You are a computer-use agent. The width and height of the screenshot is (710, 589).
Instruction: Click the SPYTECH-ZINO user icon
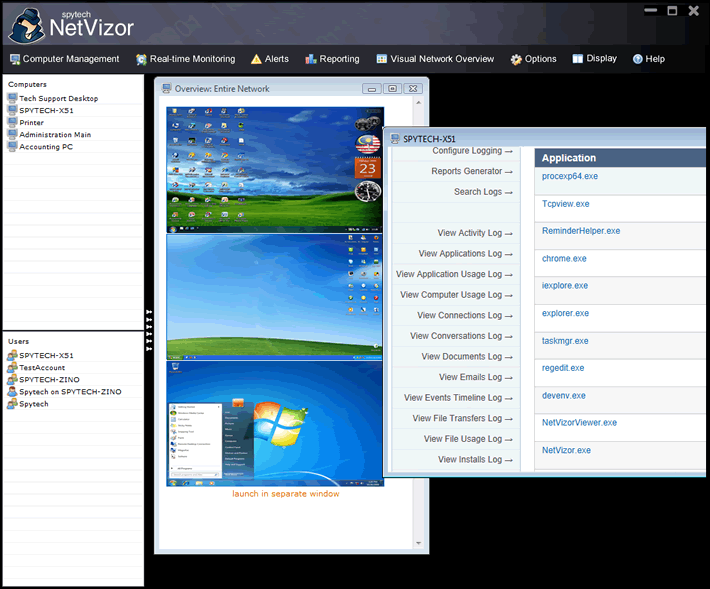click(12, 379)
